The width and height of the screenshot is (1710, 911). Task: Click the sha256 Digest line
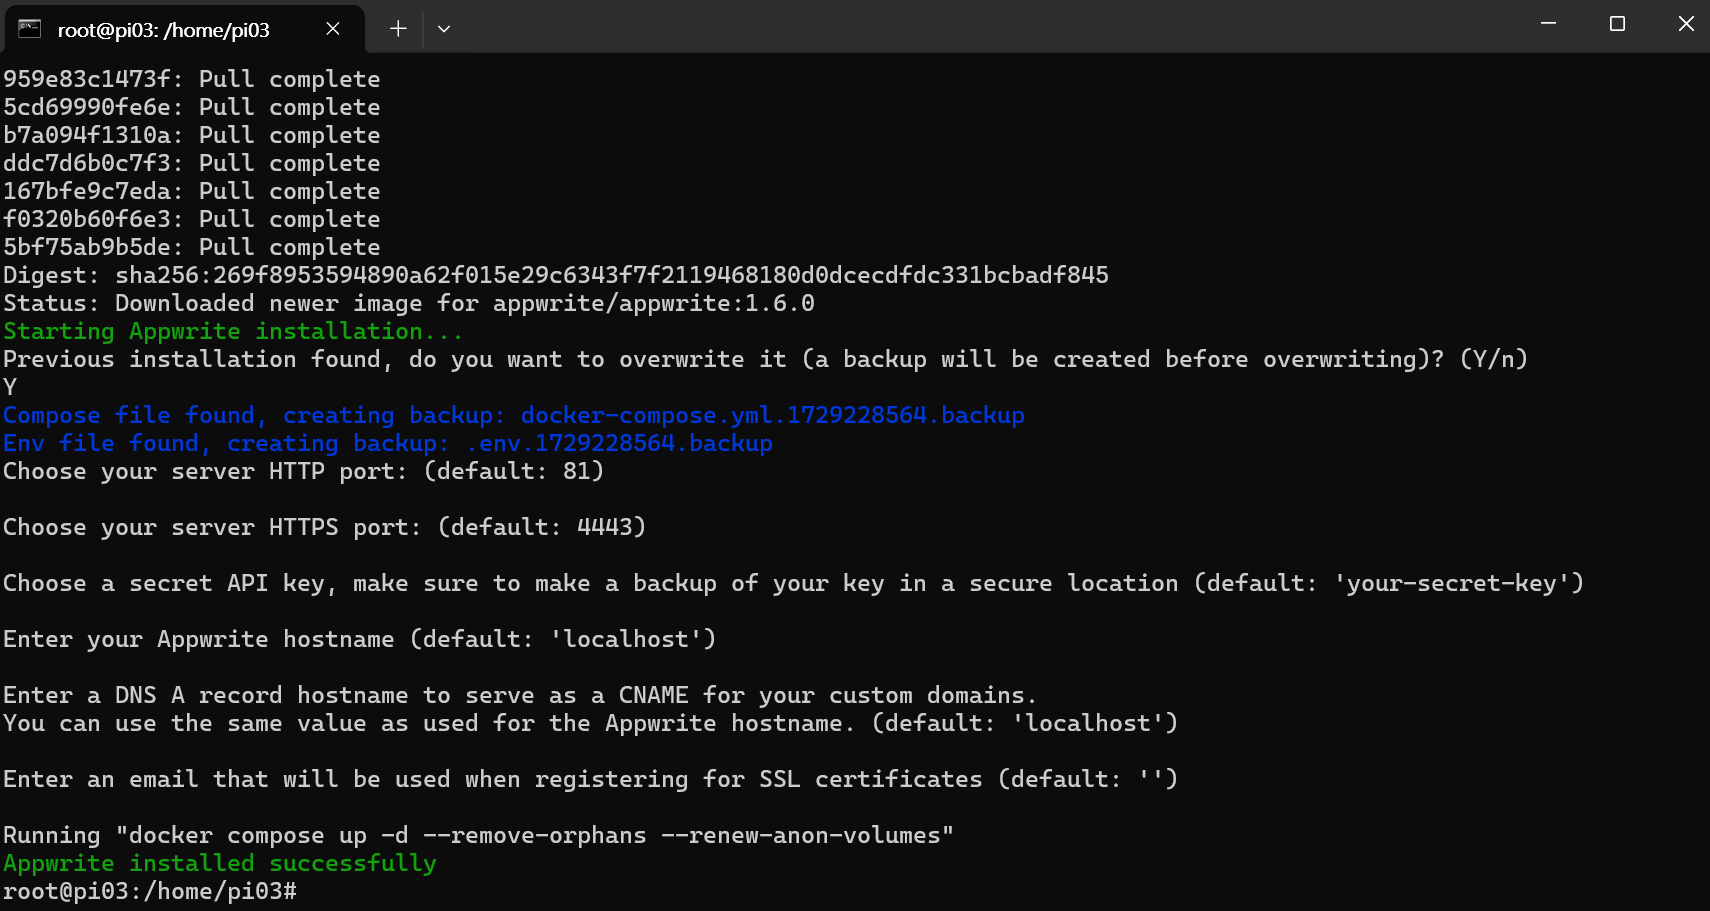[556, 275]
